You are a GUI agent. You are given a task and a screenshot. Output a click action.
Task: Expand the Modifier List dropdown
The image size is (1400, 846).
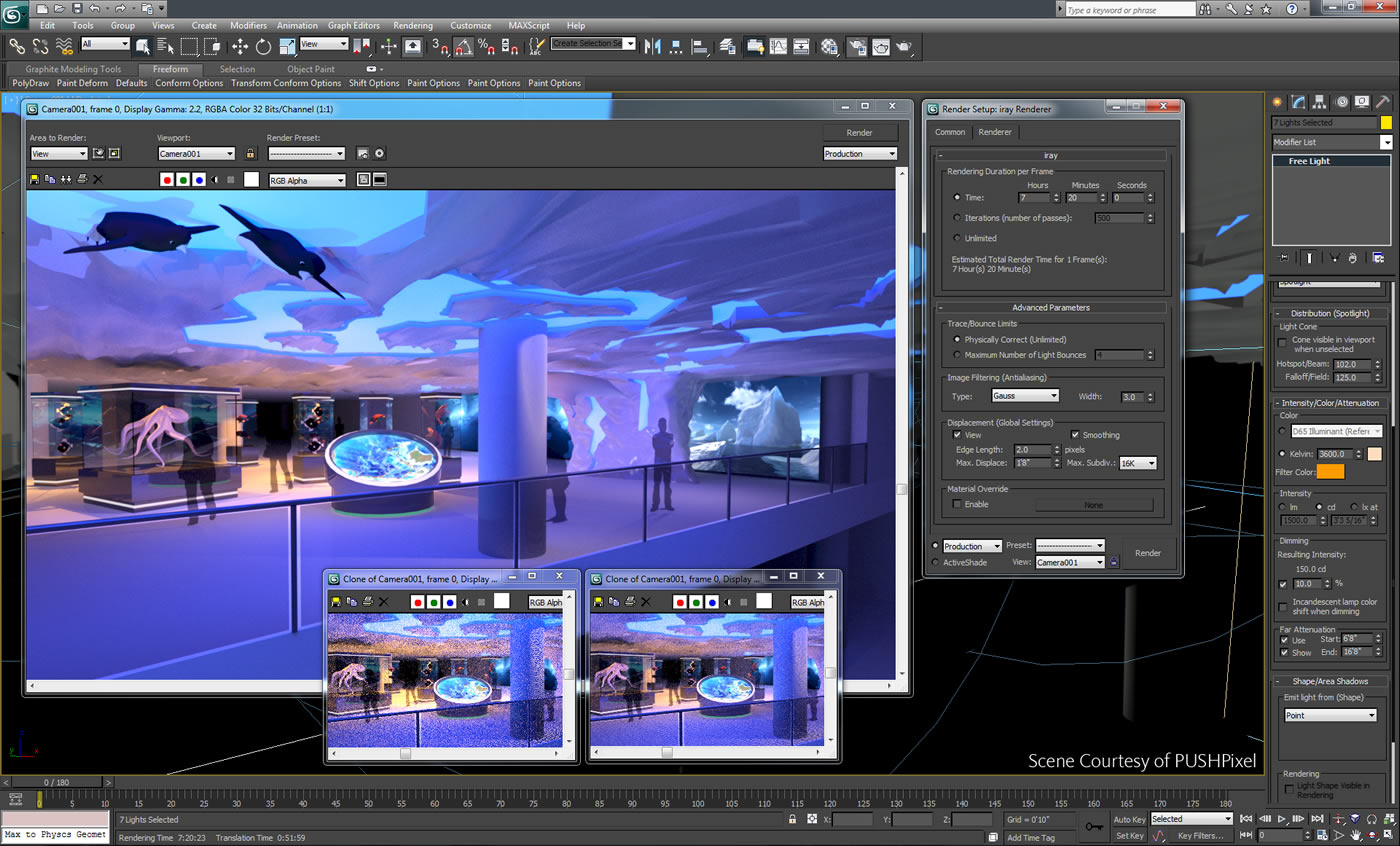coord(1332,142)
